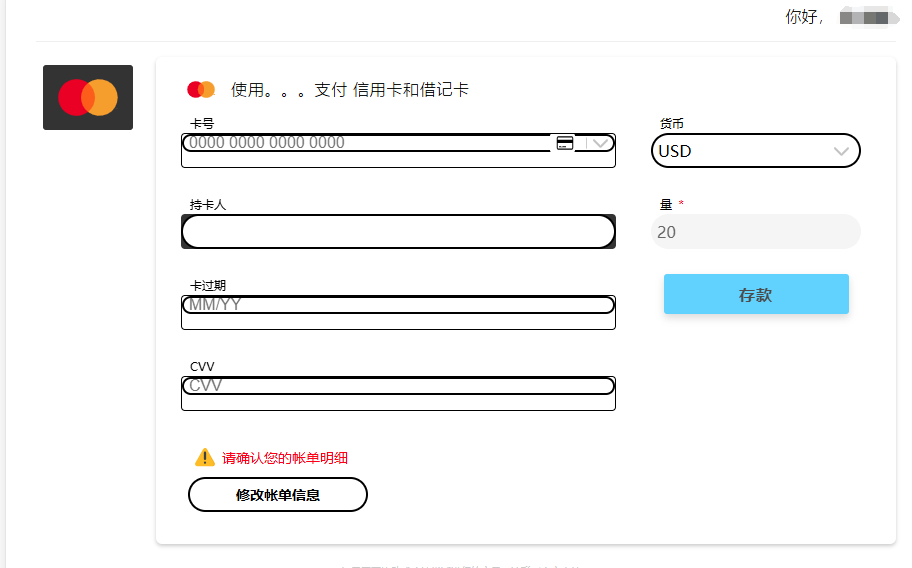Click the CVV security code field
This screenshot has width=912, height=568.
point(398,386)
